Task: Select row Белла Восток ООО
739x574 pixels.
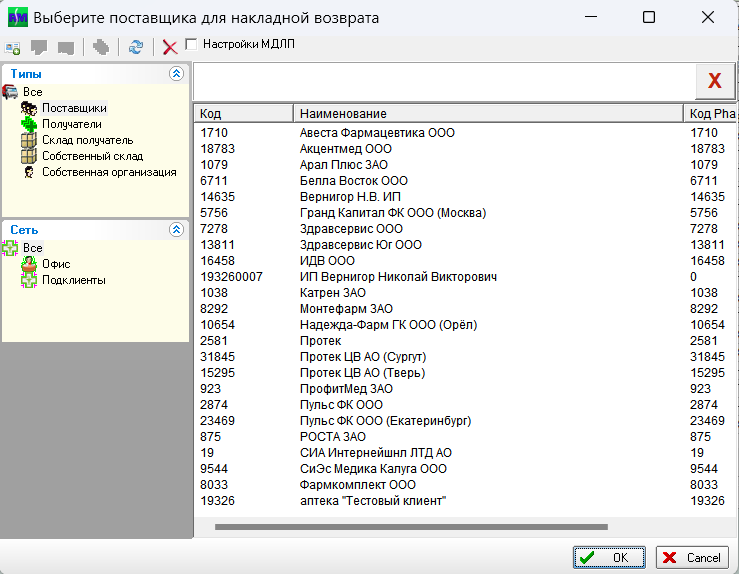Action: 464,181
